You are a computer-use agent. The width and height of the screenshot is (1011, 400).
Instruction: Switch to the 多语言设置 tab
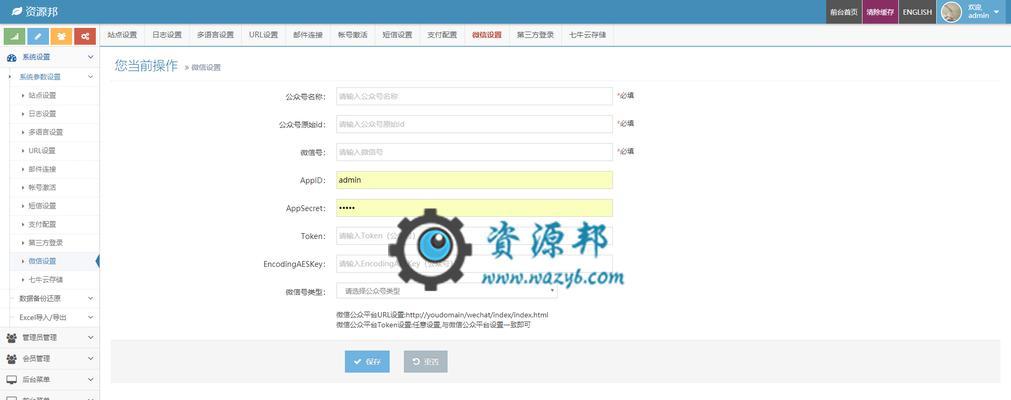[215, 35]
